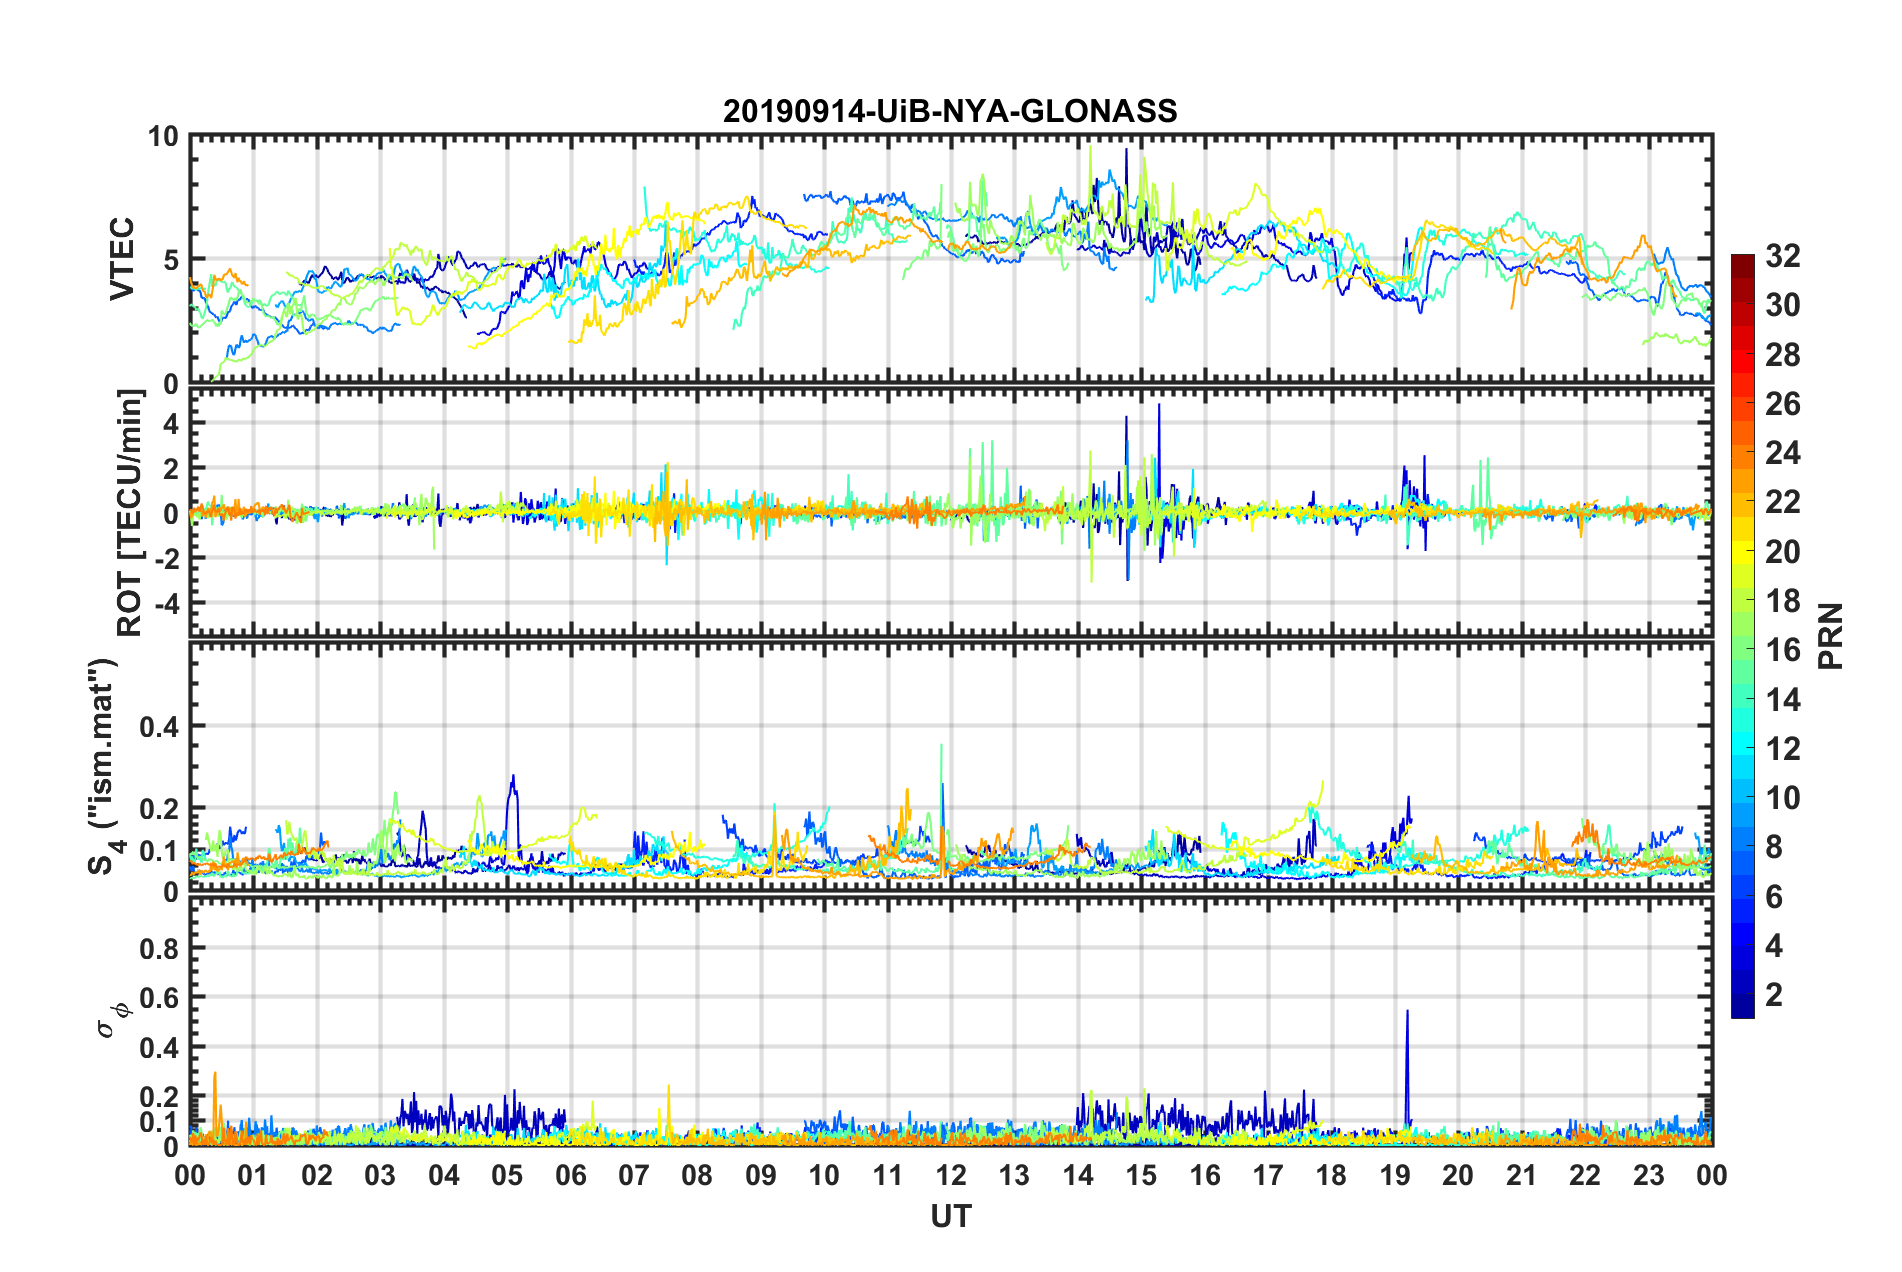
Task: Click x-axis tick label 06
Action: tap(570, 1175)
